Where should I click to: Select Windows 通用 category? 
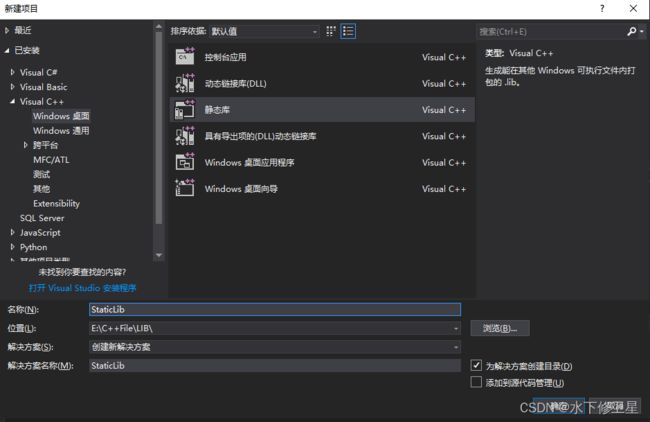61,130
